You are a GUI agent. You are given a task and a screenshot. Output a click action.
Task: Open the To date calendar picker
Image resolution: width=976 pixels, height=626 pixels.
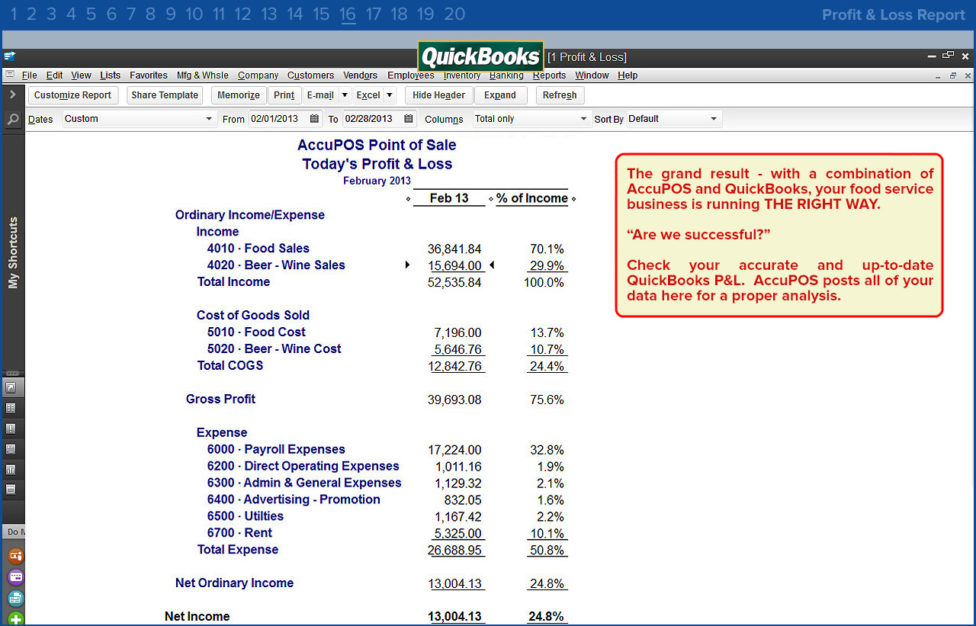pyautogui.click(x=408, y=118)
